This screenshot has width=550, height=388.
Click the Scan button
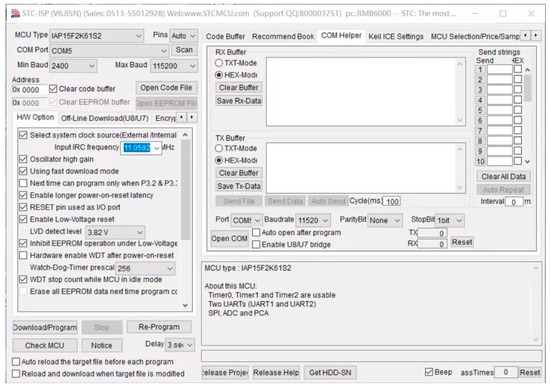184,50
